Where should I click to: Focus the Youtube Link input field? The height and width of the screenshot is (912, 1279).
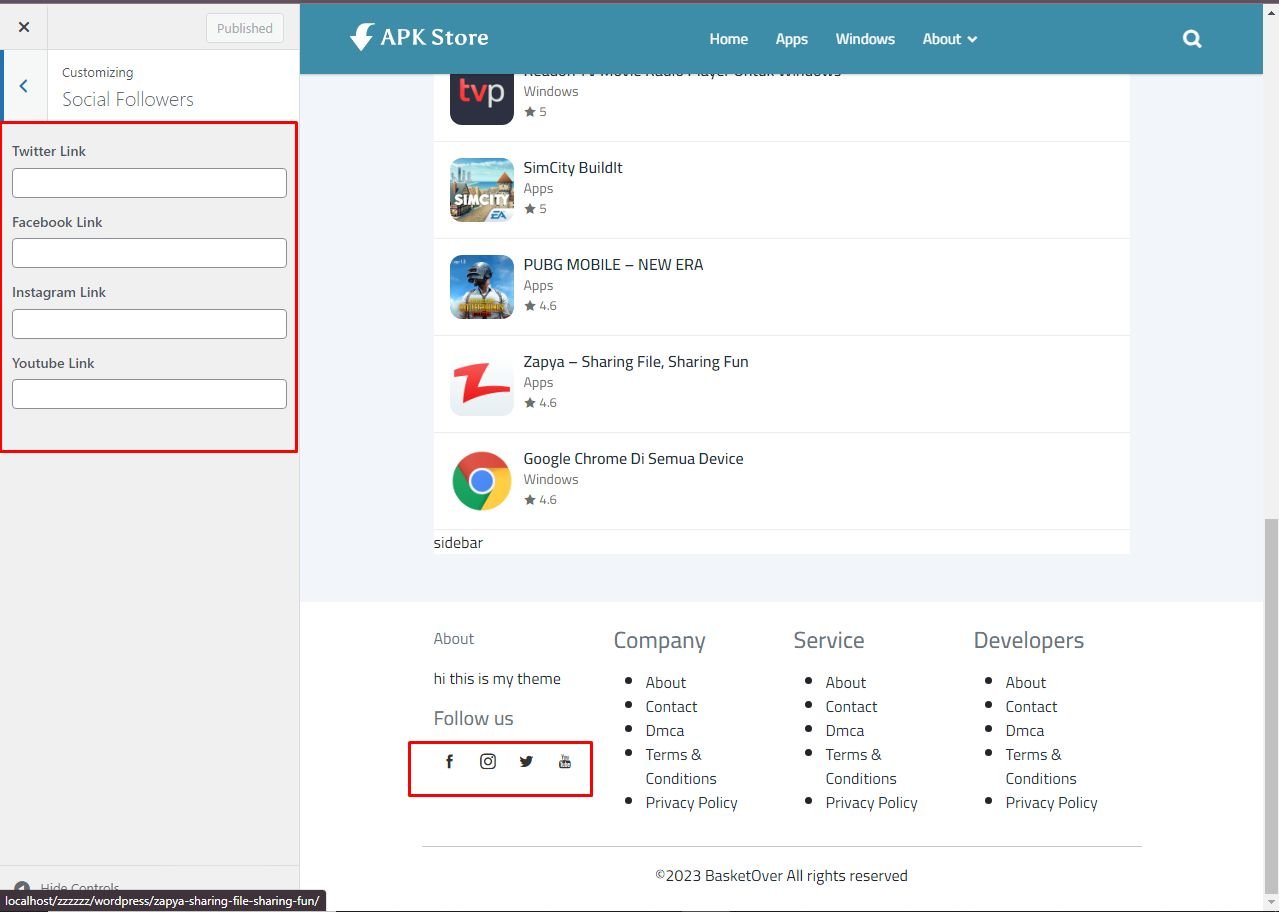tap(149, 394)
